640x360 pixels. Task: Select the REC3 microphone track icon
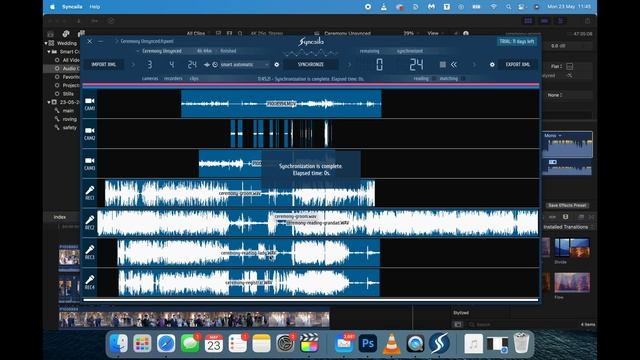click(x=90, y=250)
